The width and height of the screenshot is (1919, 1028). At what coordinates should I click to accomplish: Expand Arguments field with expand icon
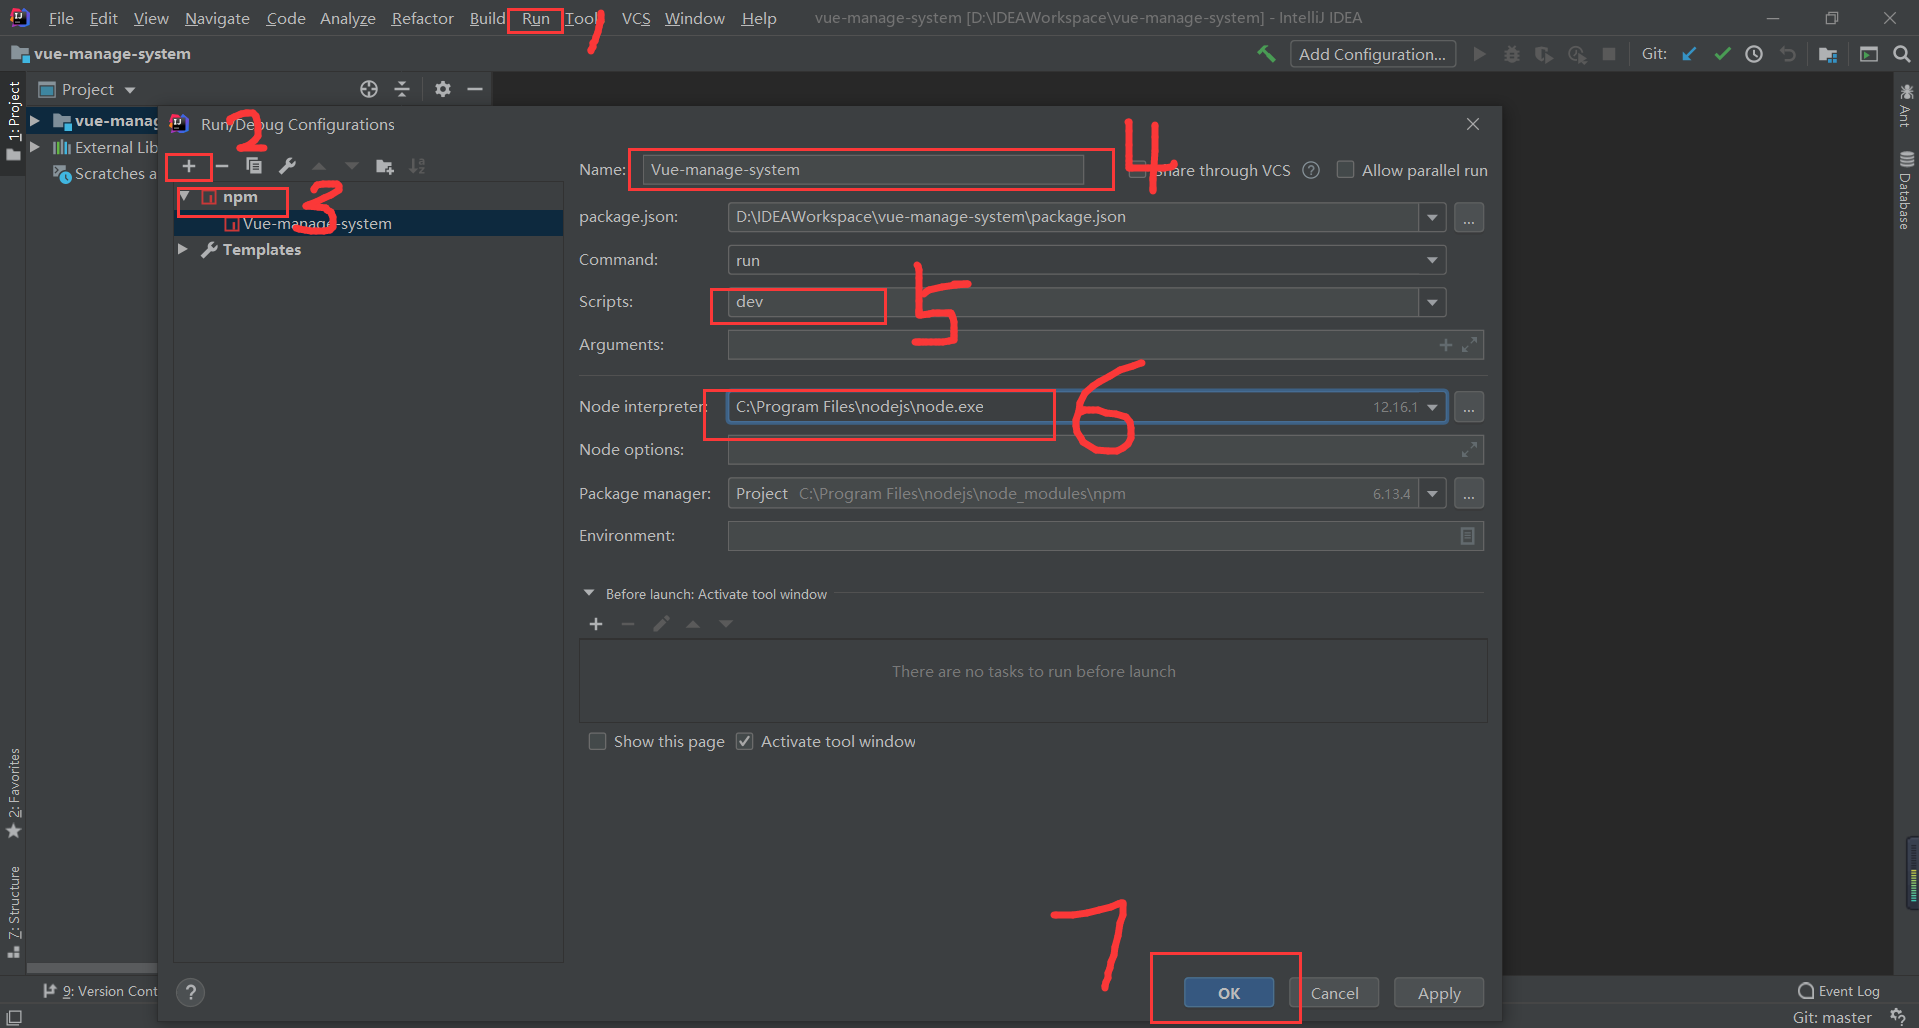[1469, 345]
